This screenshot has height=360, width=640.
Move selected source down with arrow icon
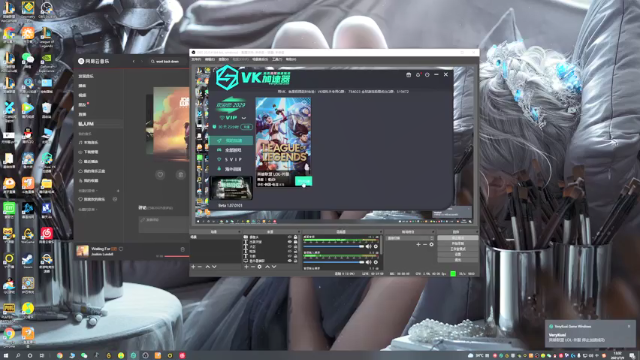click(274, 267)
